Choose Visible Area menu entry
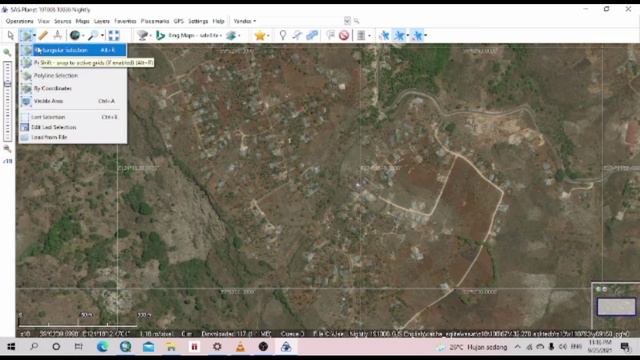 pyautogui.click(x=73, y=101)
